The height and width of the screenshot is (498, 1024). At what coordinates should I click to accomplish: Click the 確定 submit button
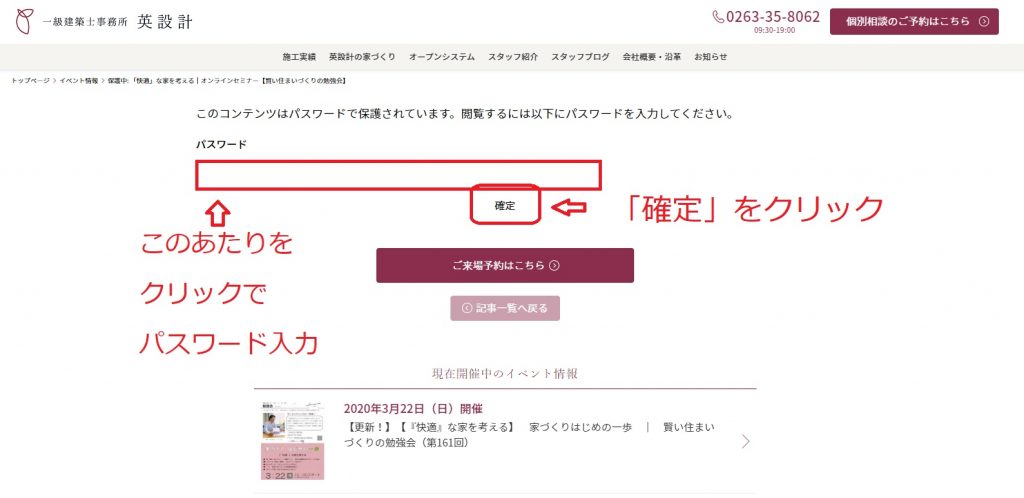point(505,206)
